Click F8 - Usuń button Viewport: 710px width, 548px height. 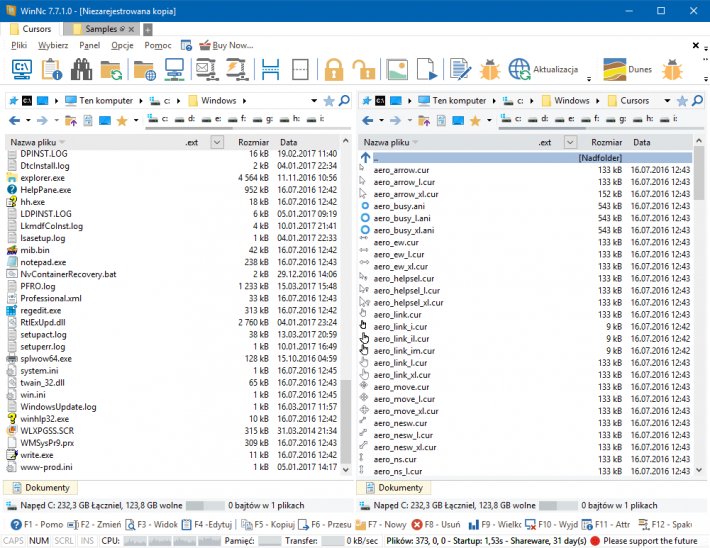coord(436,524)
